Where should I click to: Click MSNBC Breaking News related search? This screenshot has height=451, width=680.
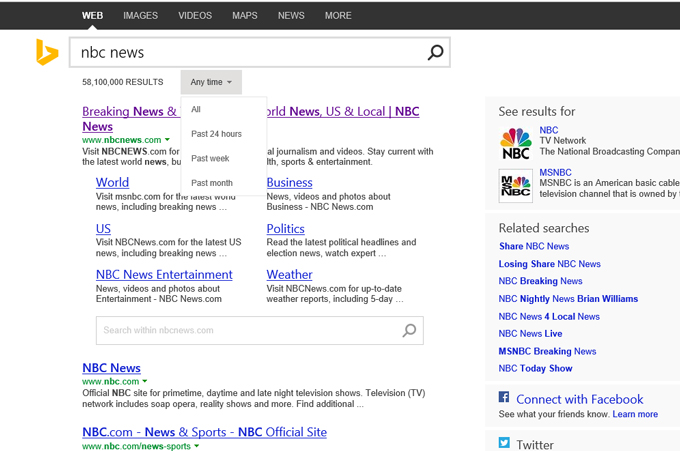click(547, 351)
